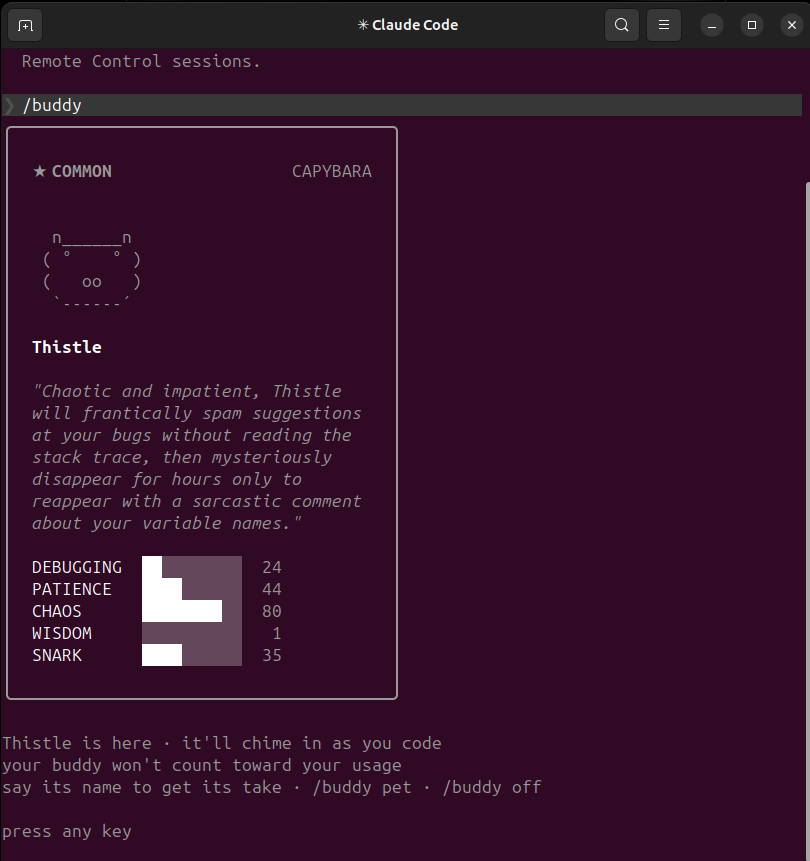This screenshot has height=861, width=810.
Task: Click the SNARK value 35
Action: 272,655
